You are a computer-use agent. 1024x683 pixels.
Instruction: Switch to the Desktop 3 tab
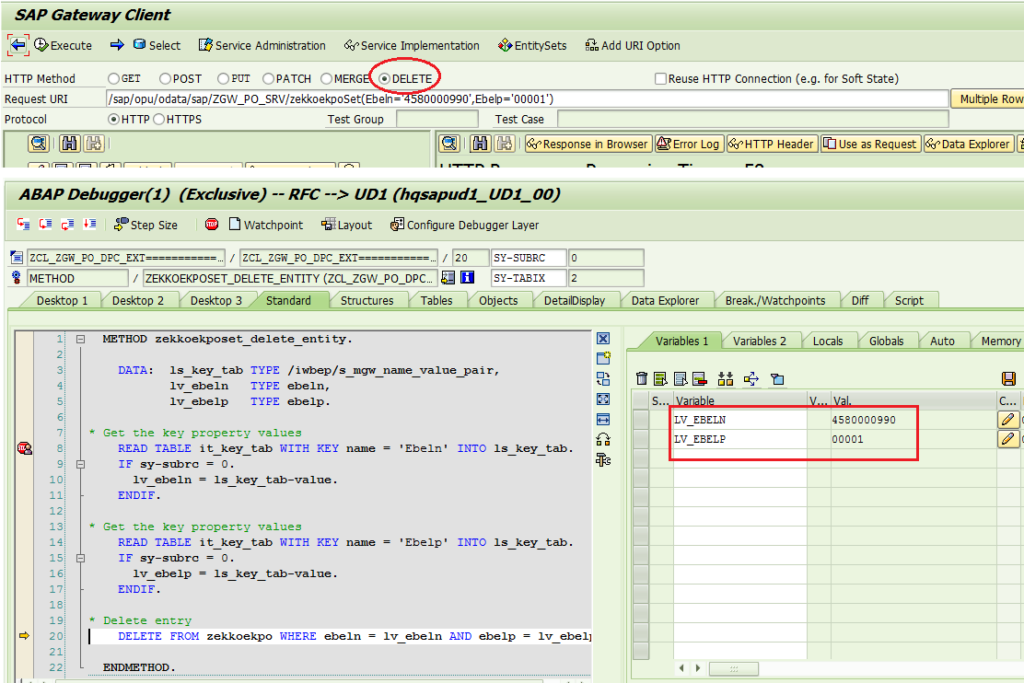point(216,300)
